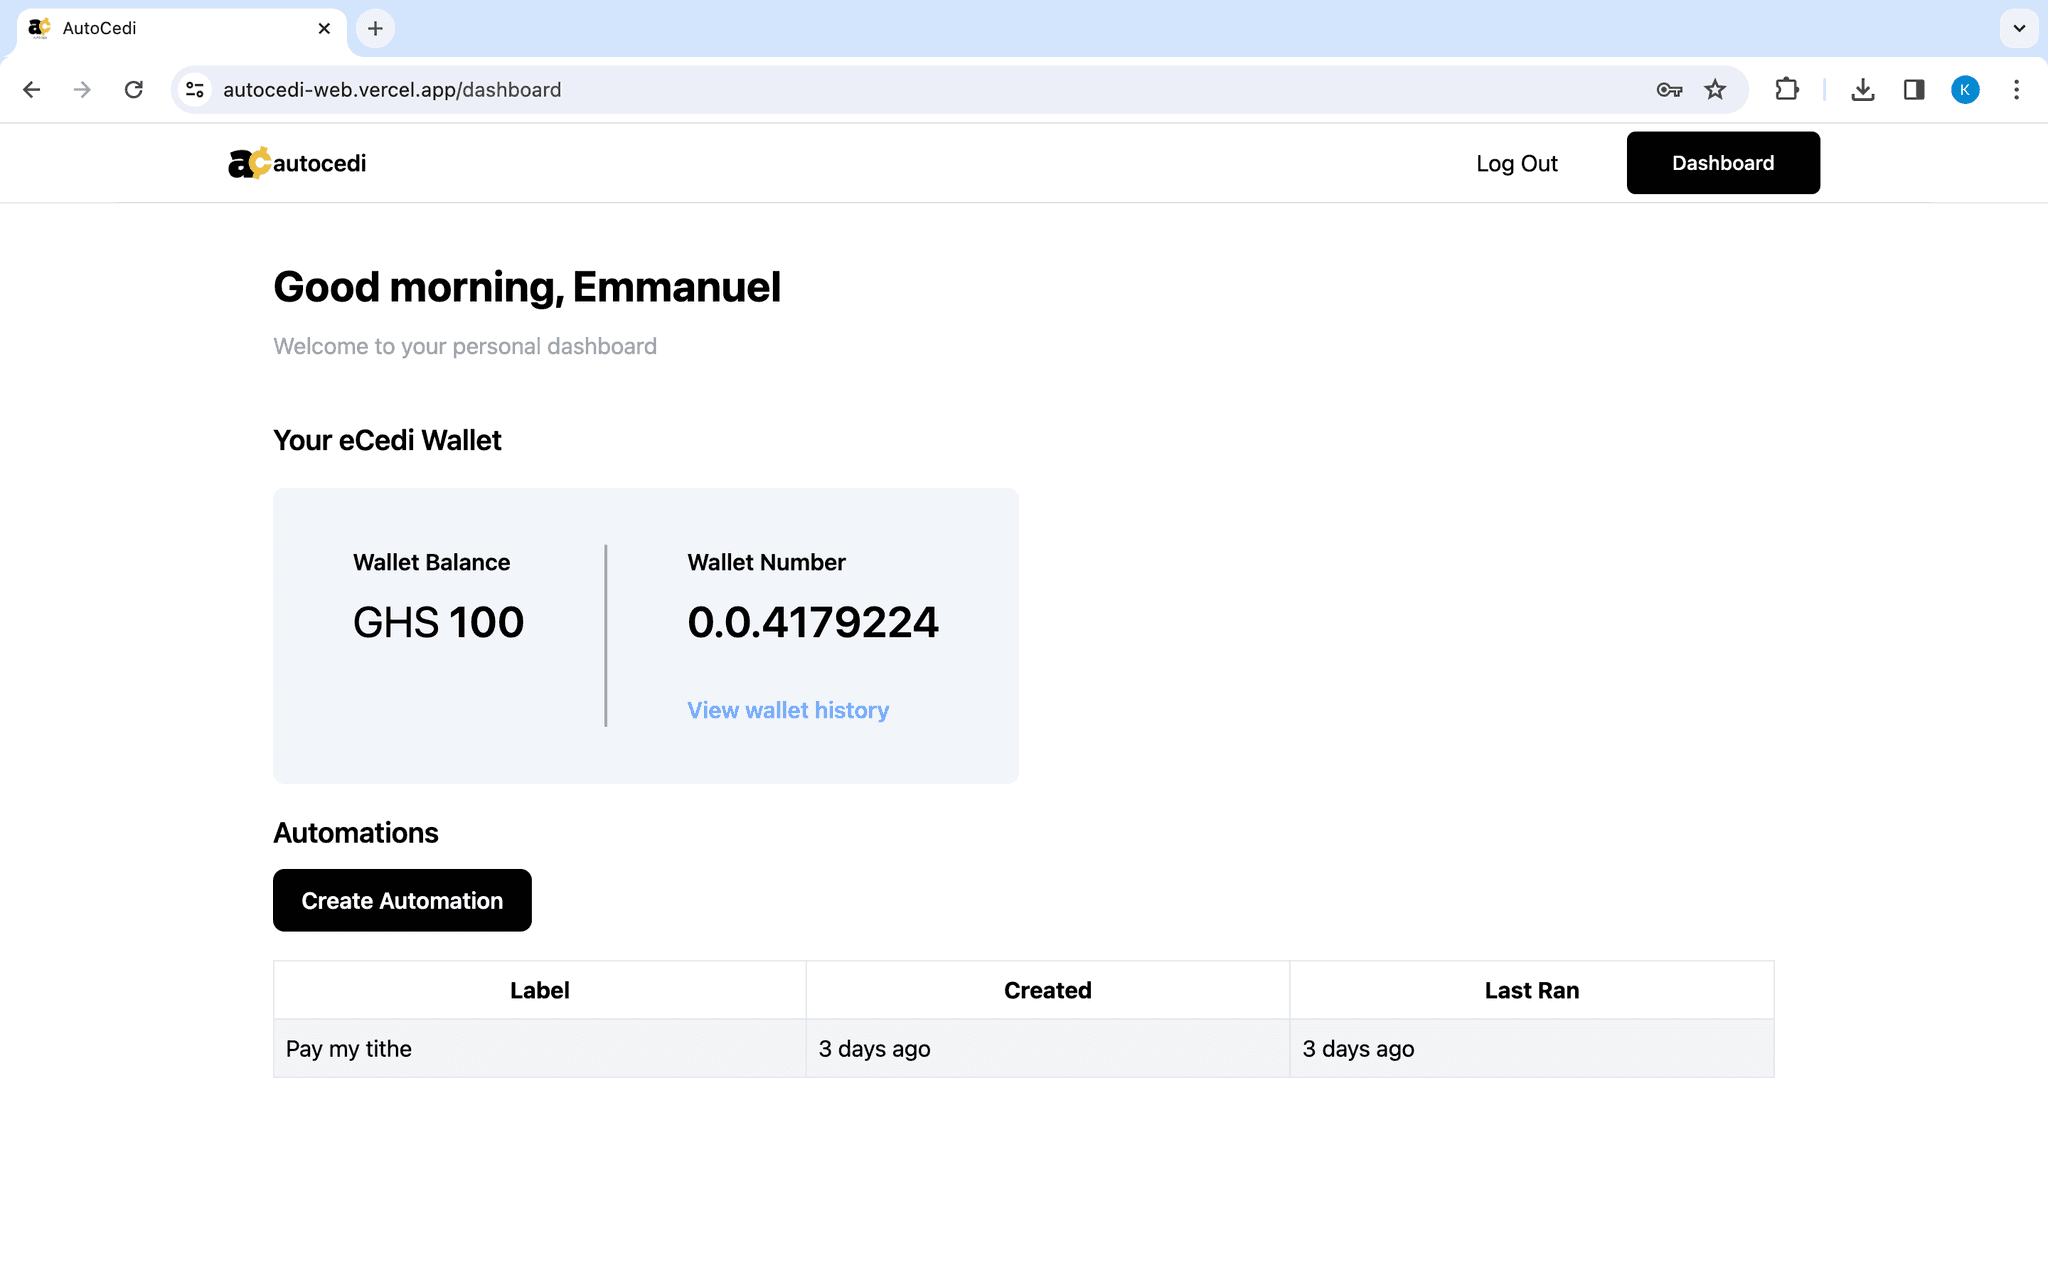Toggle the browser side panel
This screenshot has height=1280, width=2048.
pos(1913,90)
